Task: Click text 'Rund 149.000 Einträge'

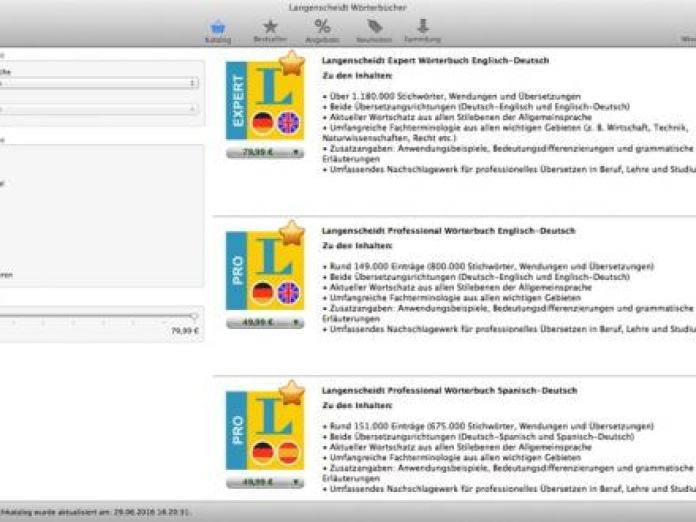Action: coord(377,266)
